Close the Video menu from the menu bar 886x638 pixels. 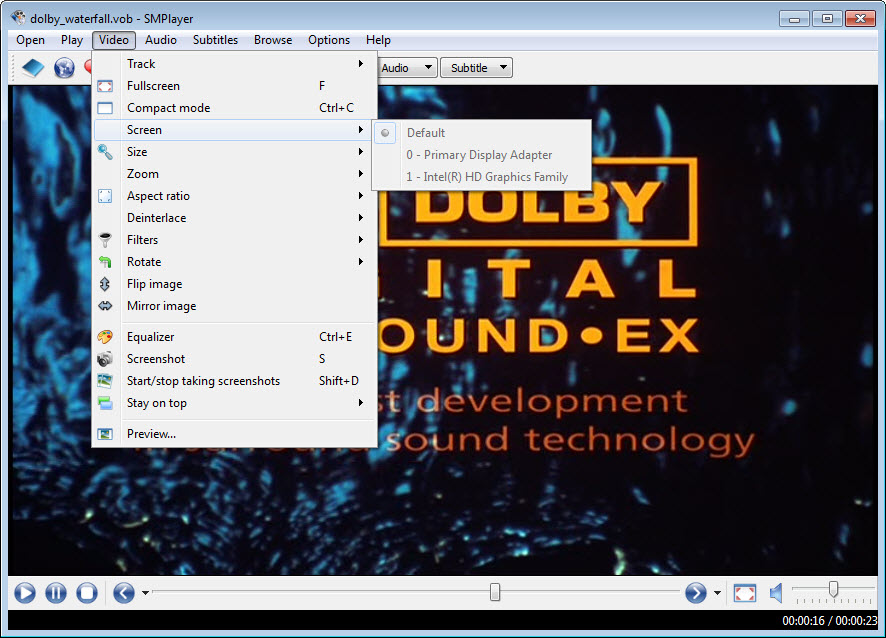(x=114, y=40)
